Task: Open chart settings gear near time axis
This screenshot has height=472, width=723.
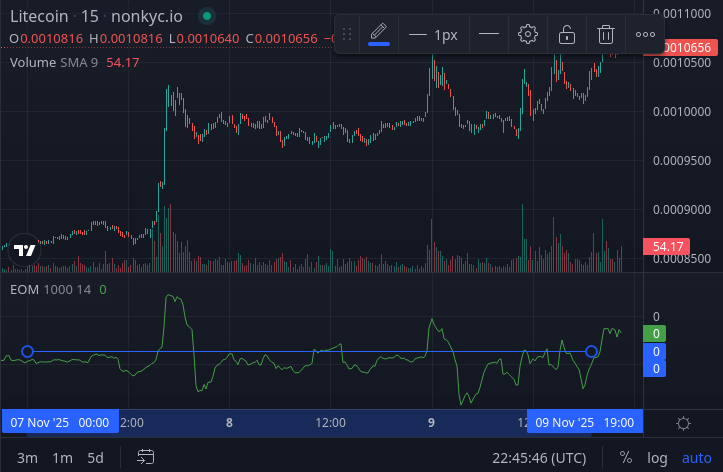Action: [683, 423]
